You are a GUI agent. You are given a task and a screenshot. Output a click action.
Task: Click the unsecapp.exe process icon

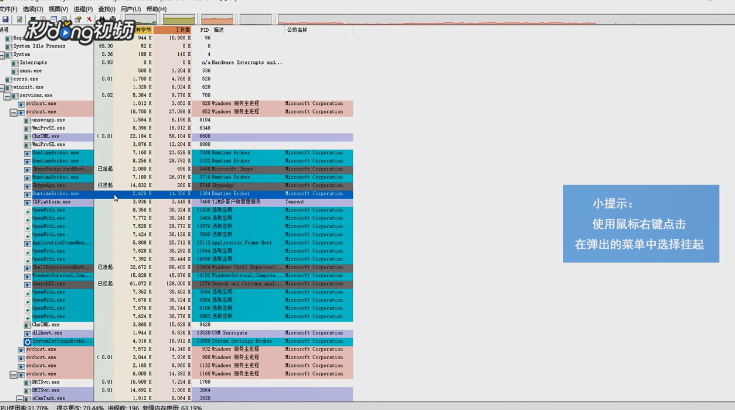click(27, 120)
